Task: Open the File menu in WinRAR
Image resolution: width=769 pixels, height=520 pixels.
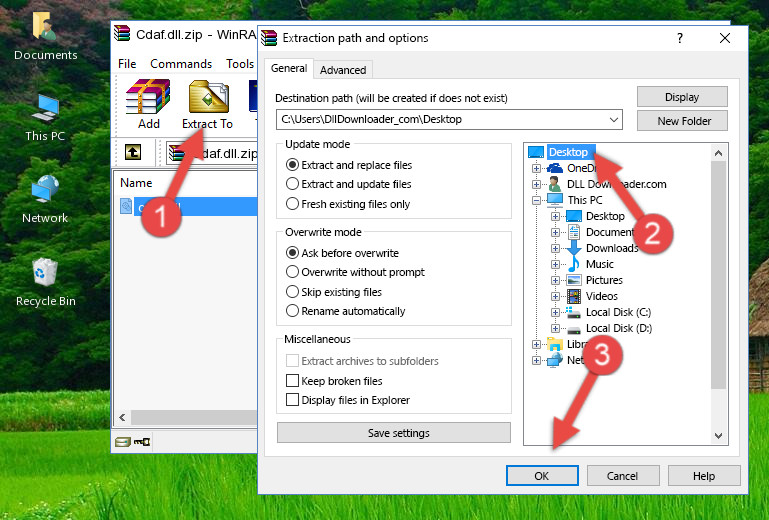Action: click(x=127, y=64)
